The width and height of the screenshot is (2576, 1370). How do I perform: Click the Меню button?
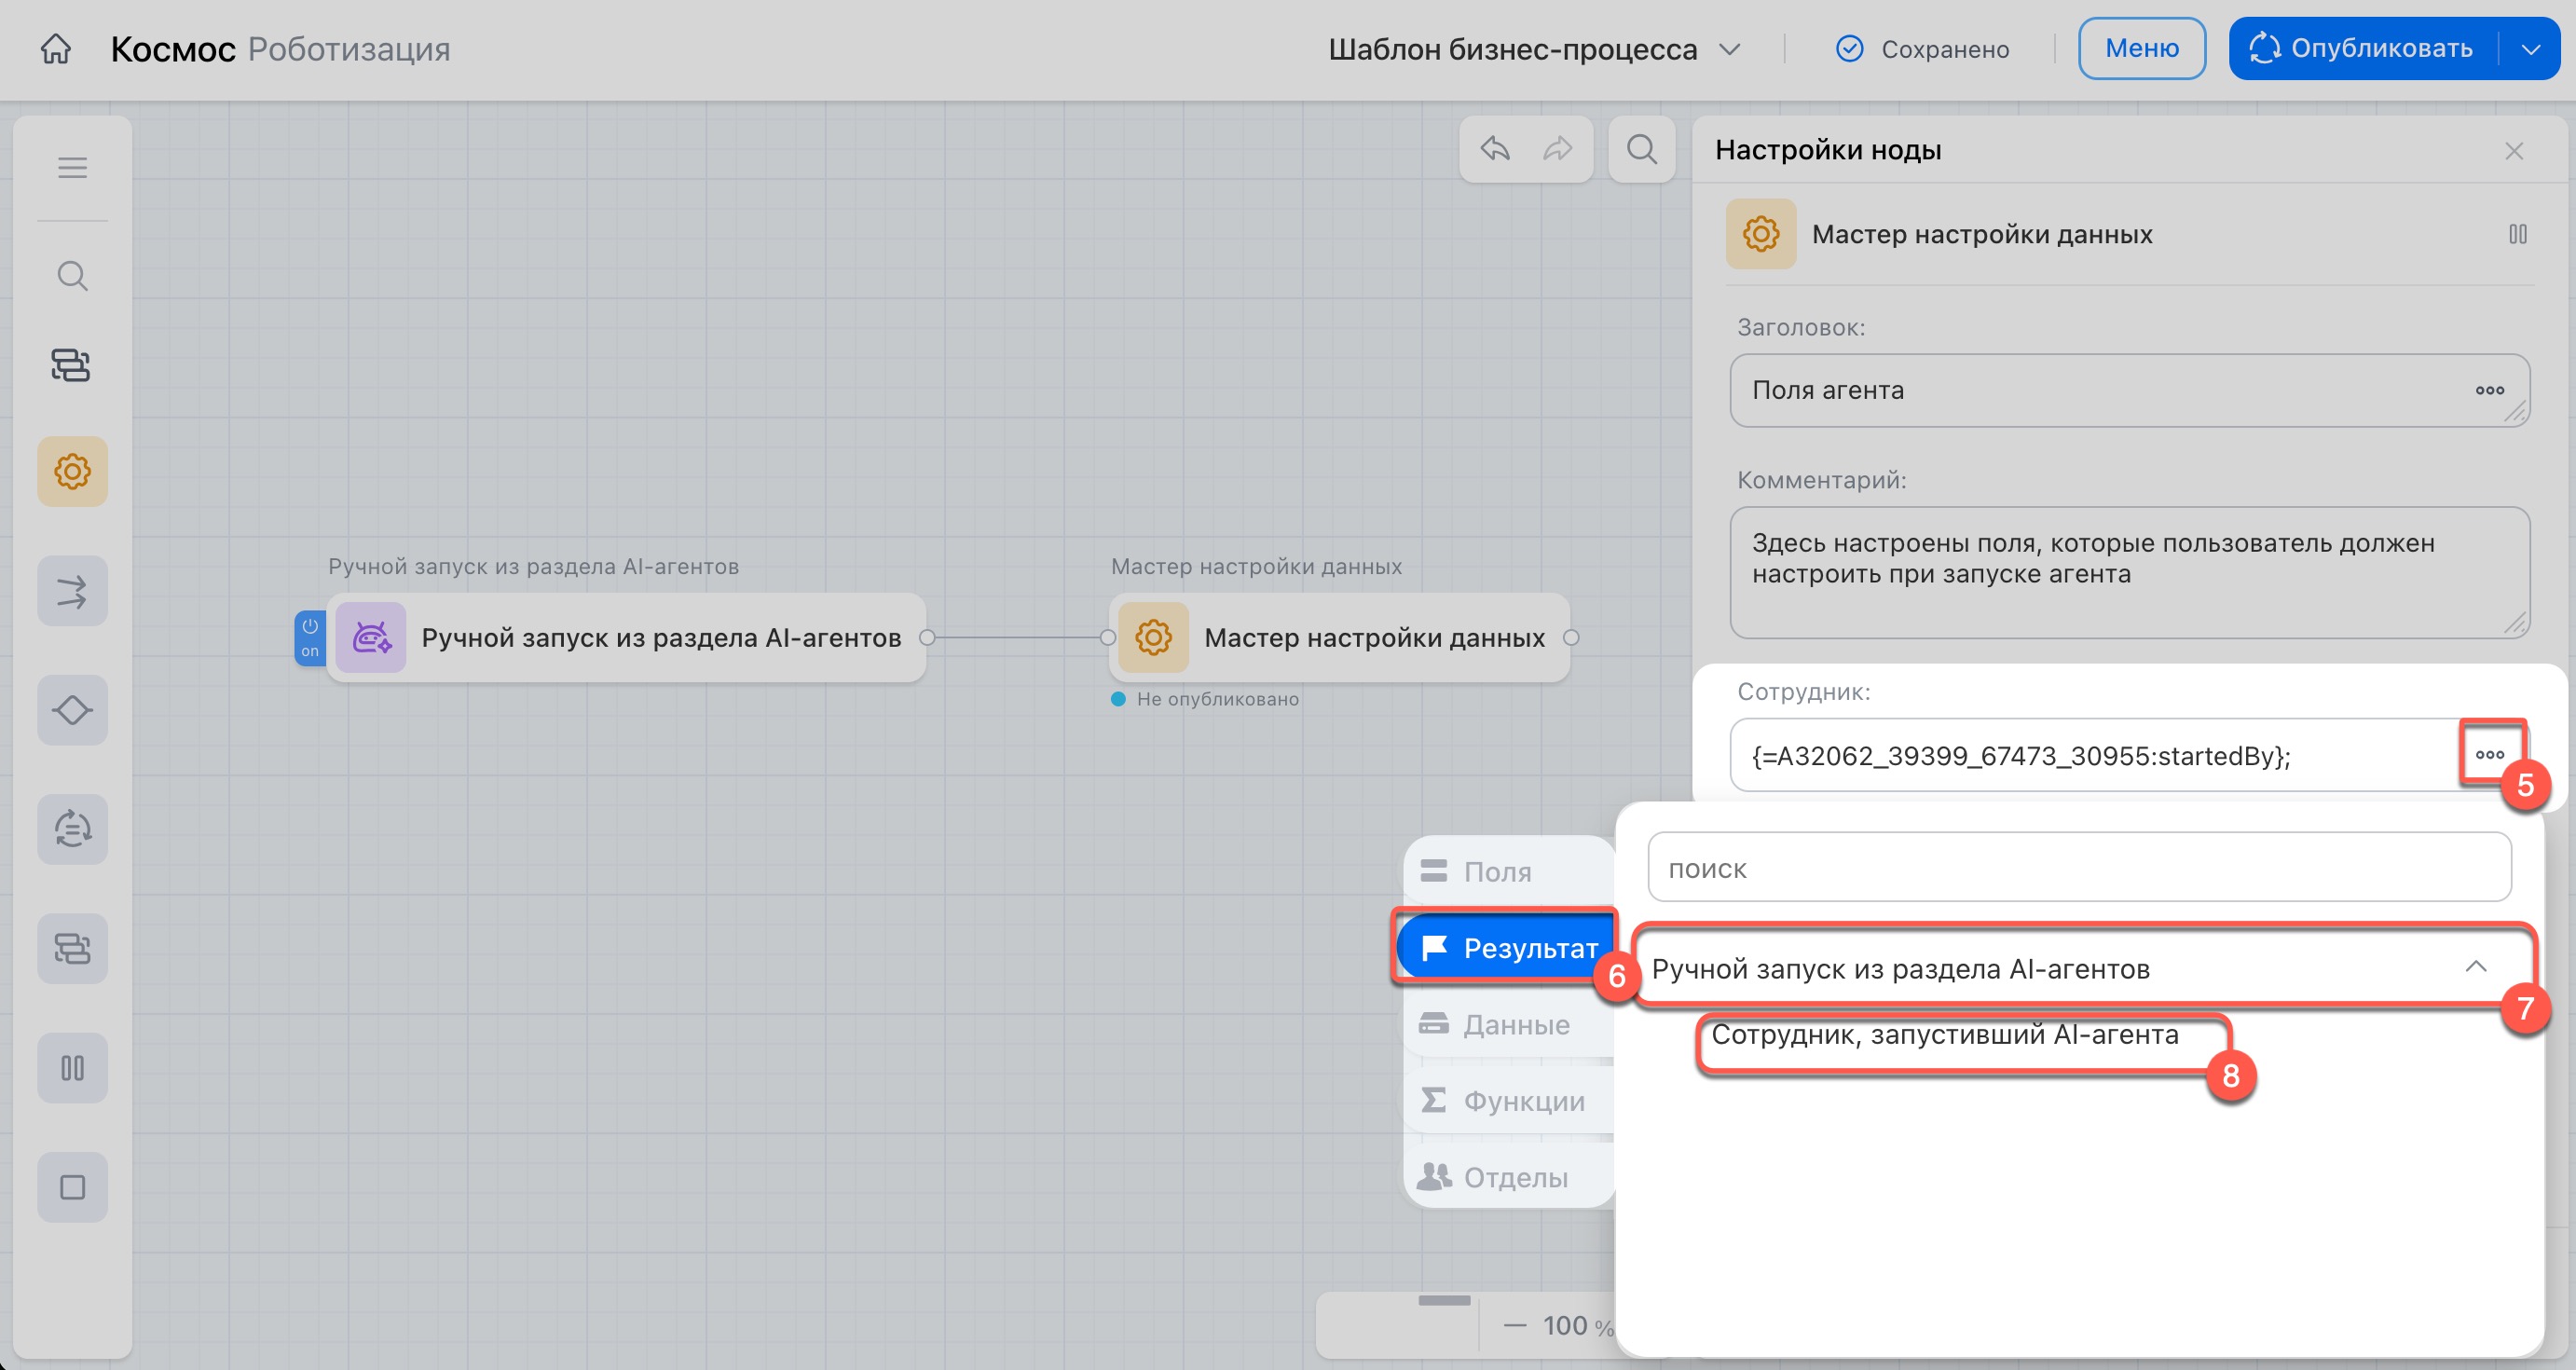point(2141,49)
